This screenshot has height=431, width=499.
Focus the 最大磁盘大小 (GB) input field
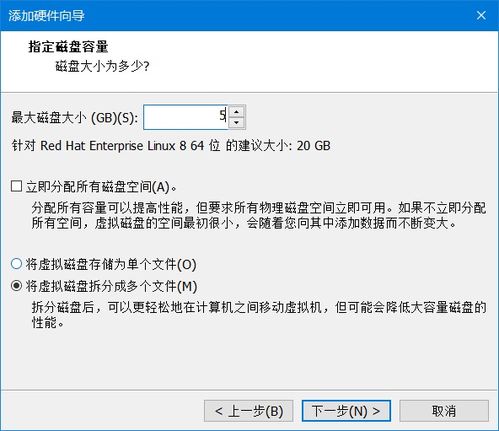click(x=186, y=117)
